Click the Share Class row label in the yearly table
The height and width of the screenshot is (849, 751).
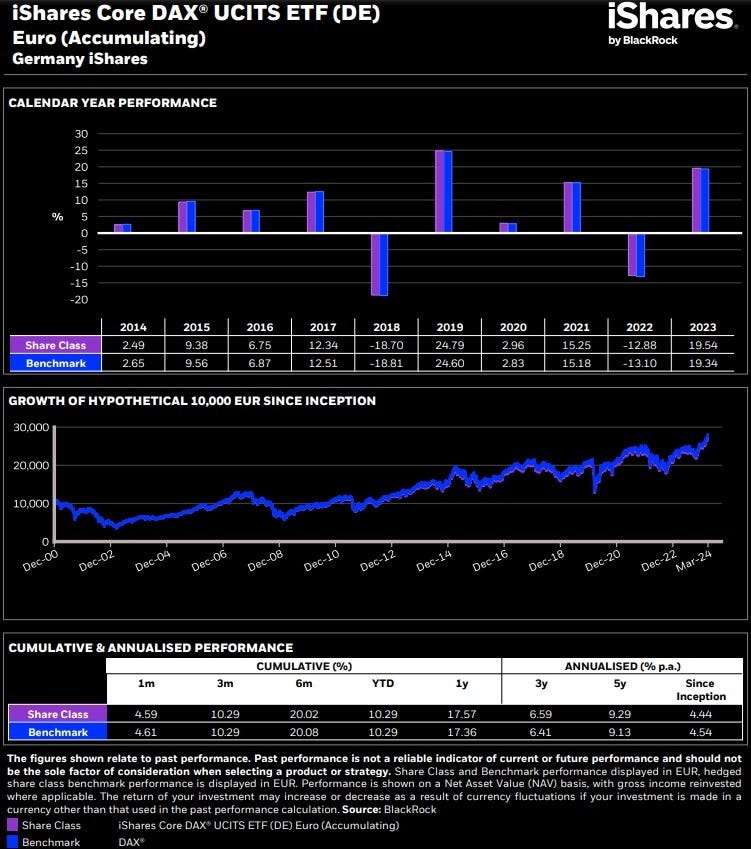click(x=55, y=345)
